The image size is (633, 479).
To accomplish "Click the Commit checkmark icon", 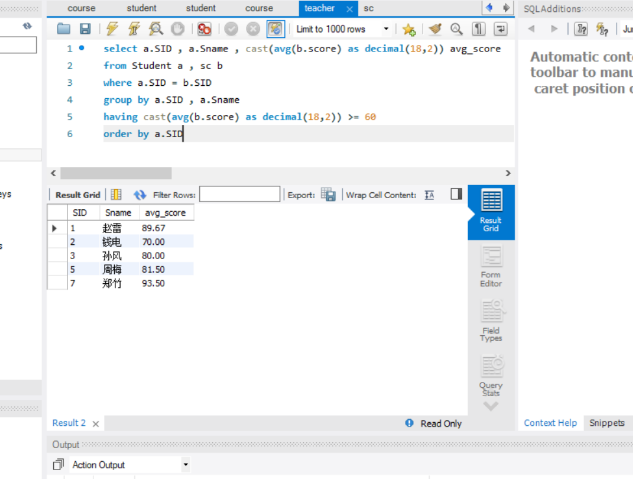I will [231, 29].
